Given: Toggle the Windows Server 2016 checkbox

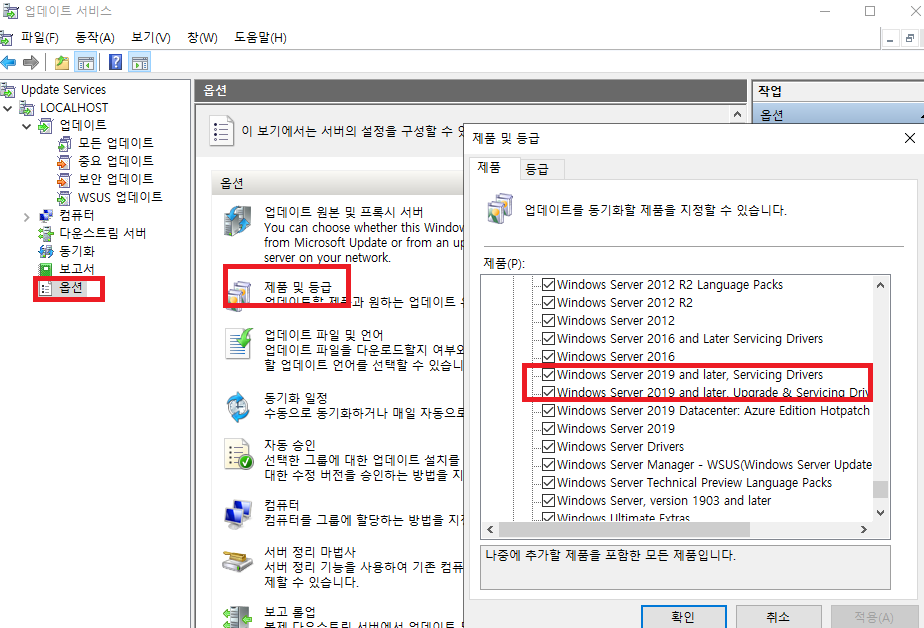Looking at the screenshot, I should [549, 356].
